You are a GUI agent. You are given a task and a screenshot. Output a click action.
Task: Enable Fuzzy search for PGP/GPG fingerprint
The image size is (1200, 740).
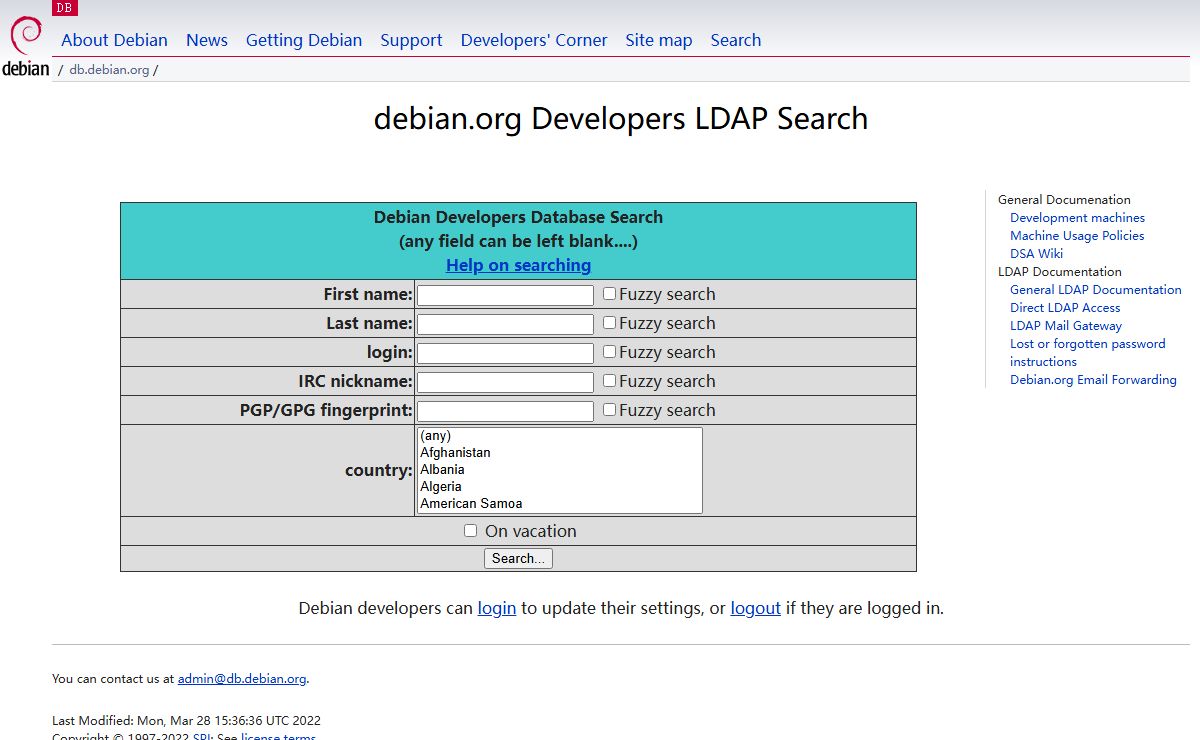pyautogui.click(x=609, y=410)
